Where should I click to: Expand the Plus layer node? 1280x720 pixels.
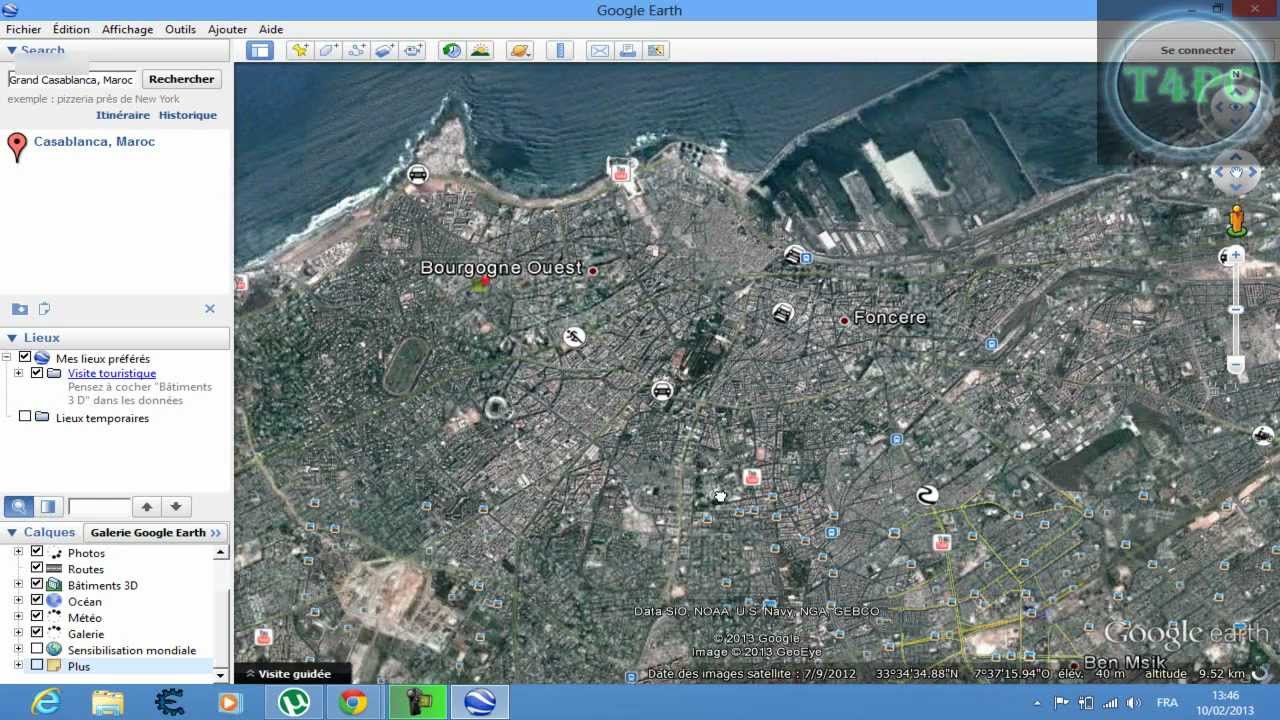18,665
